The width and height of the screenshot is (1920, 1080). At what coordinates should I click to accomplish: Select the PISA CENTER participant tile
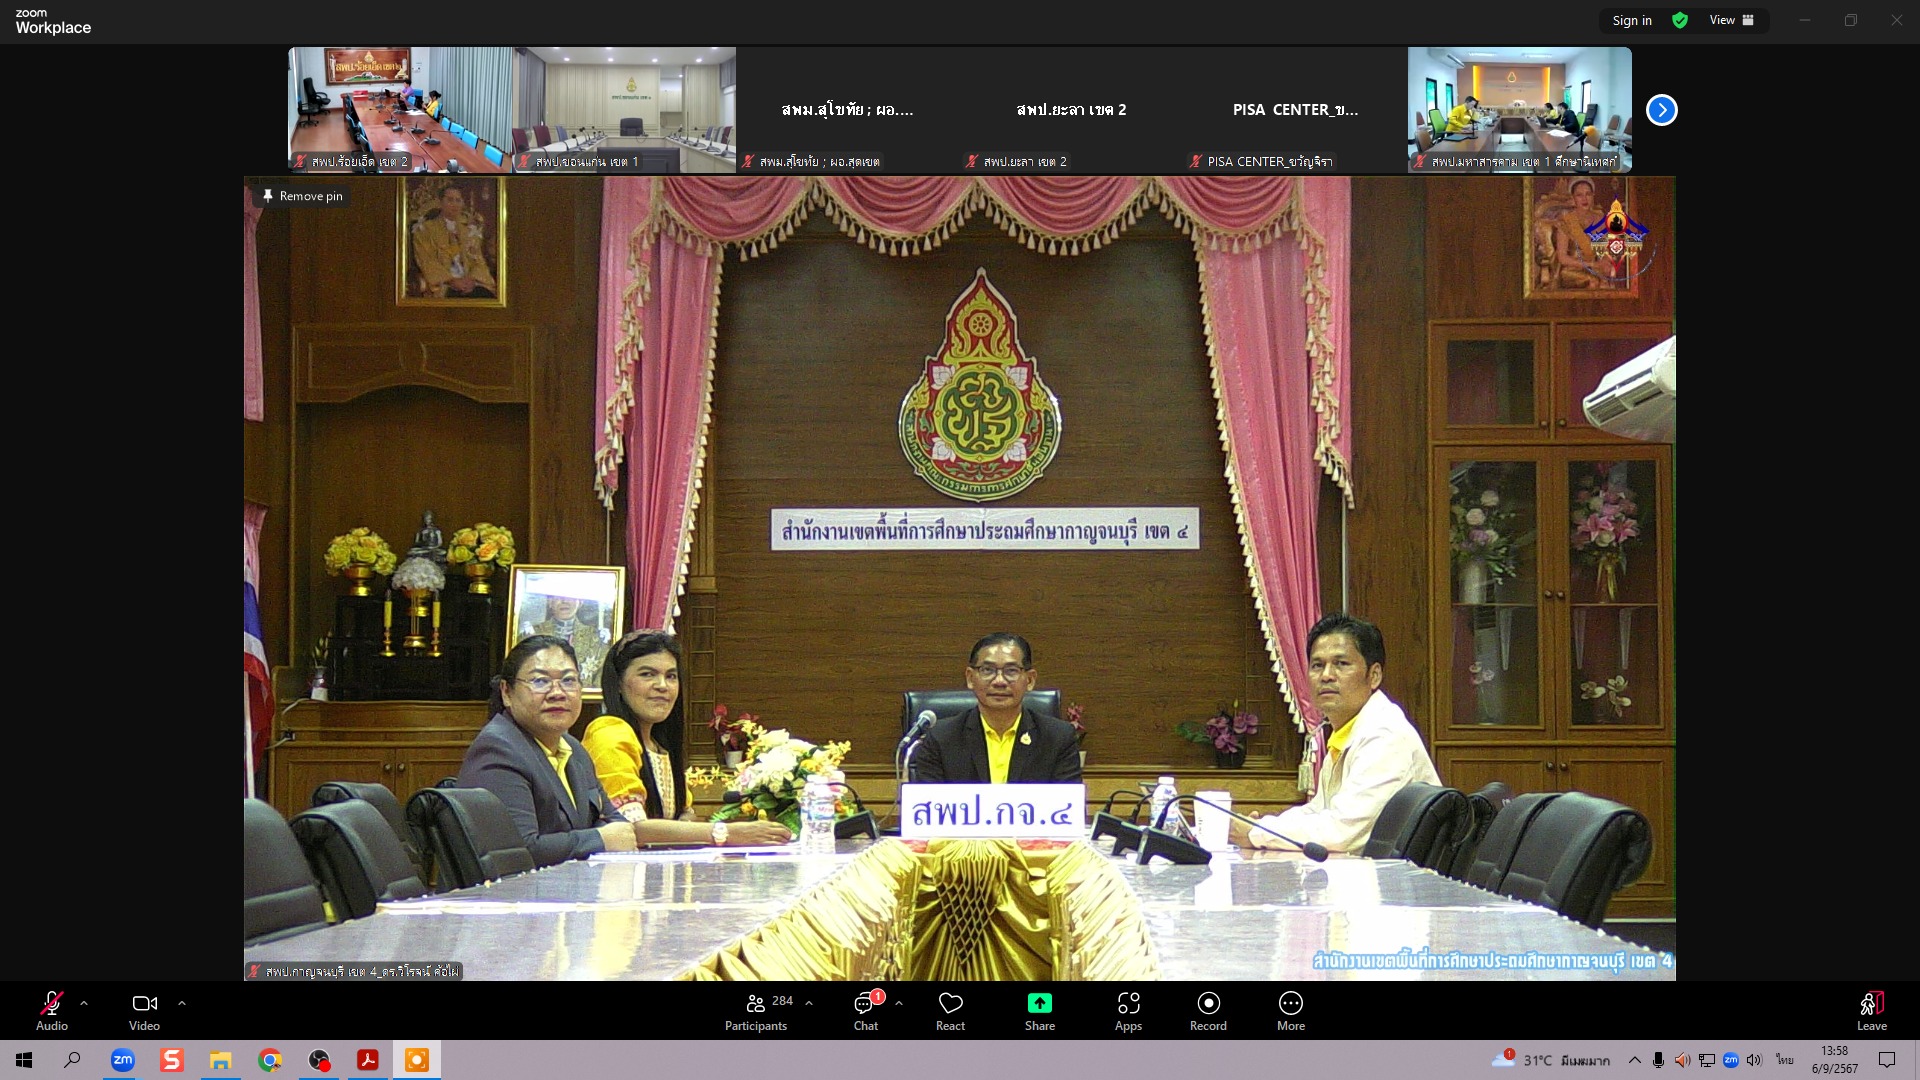click(x=1295, y=110)
